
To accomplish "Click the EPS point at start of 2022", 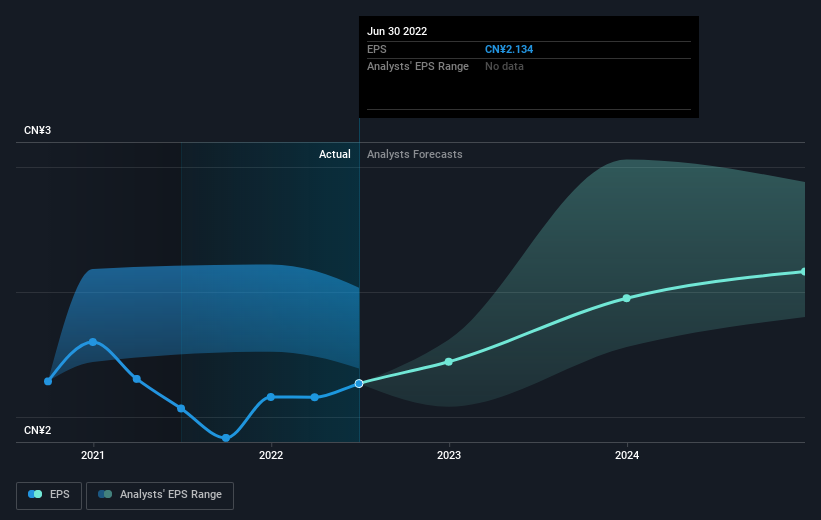I will pos(271,397).
